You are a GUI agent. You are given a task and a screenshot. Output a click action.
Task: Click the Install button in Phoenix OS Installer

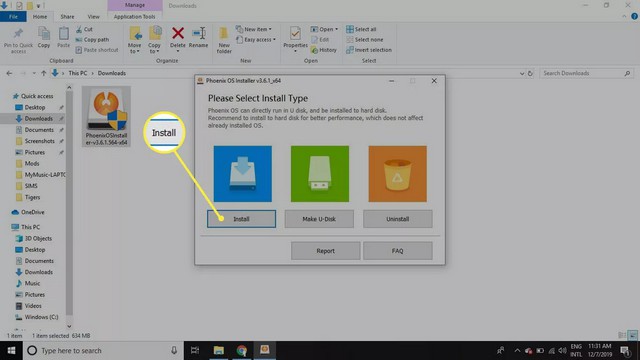click(x=241, y=219)
